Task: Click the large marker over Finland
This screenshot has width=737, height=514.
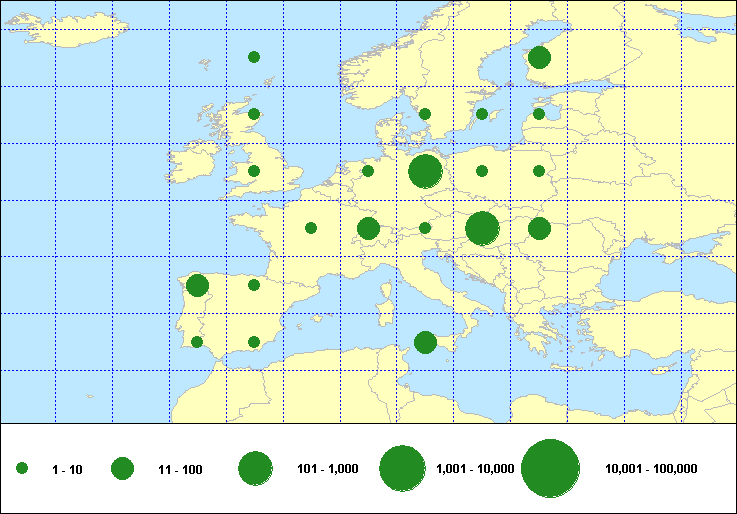Action: 539,57
